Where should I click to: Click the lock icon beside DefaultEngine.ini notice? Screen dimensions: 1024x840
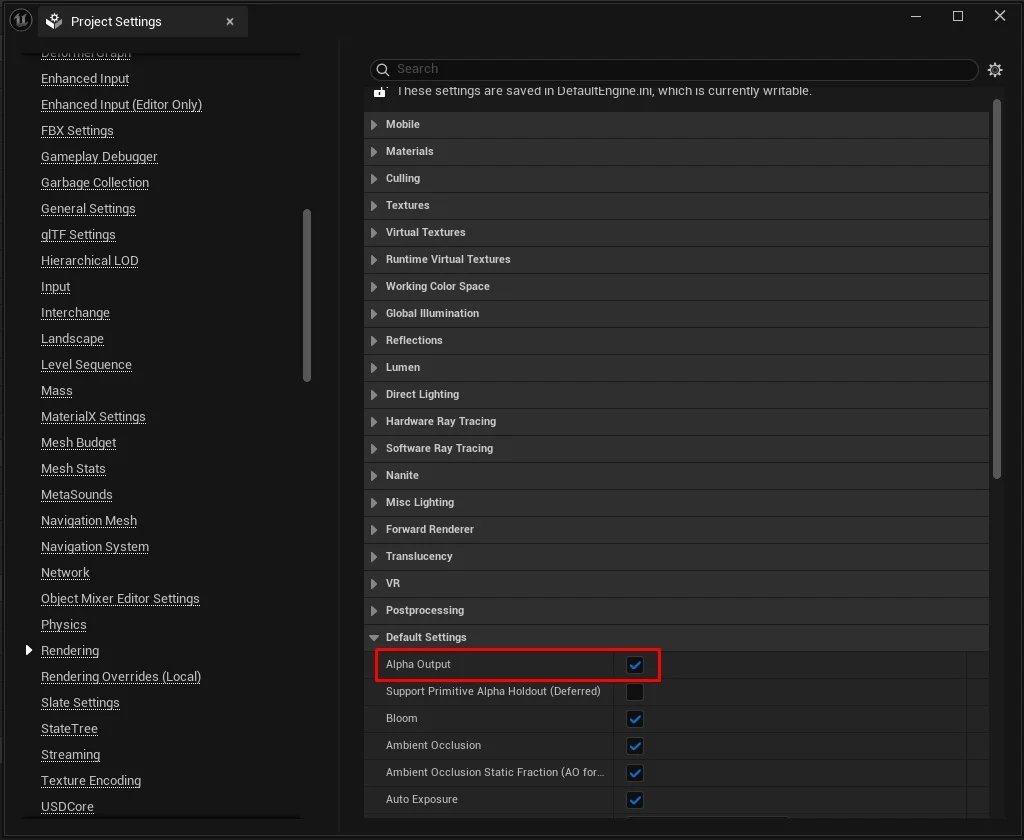pyautogui.click(x=379, y=91)
